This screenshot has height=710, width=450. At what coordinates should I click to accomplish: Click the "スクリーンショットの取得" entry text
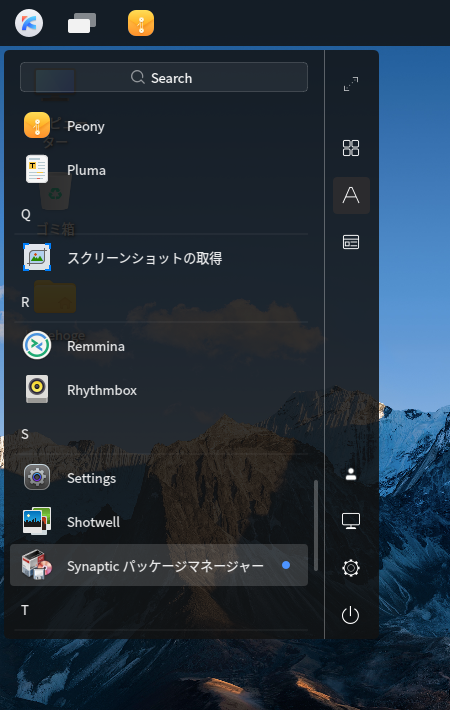coord(144,258)
